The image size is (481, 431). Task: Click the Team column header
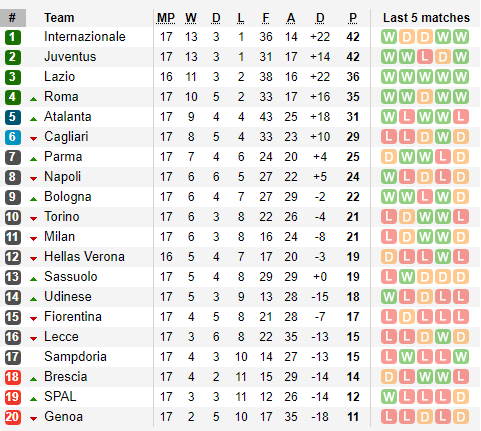click(x=59, y=18)
